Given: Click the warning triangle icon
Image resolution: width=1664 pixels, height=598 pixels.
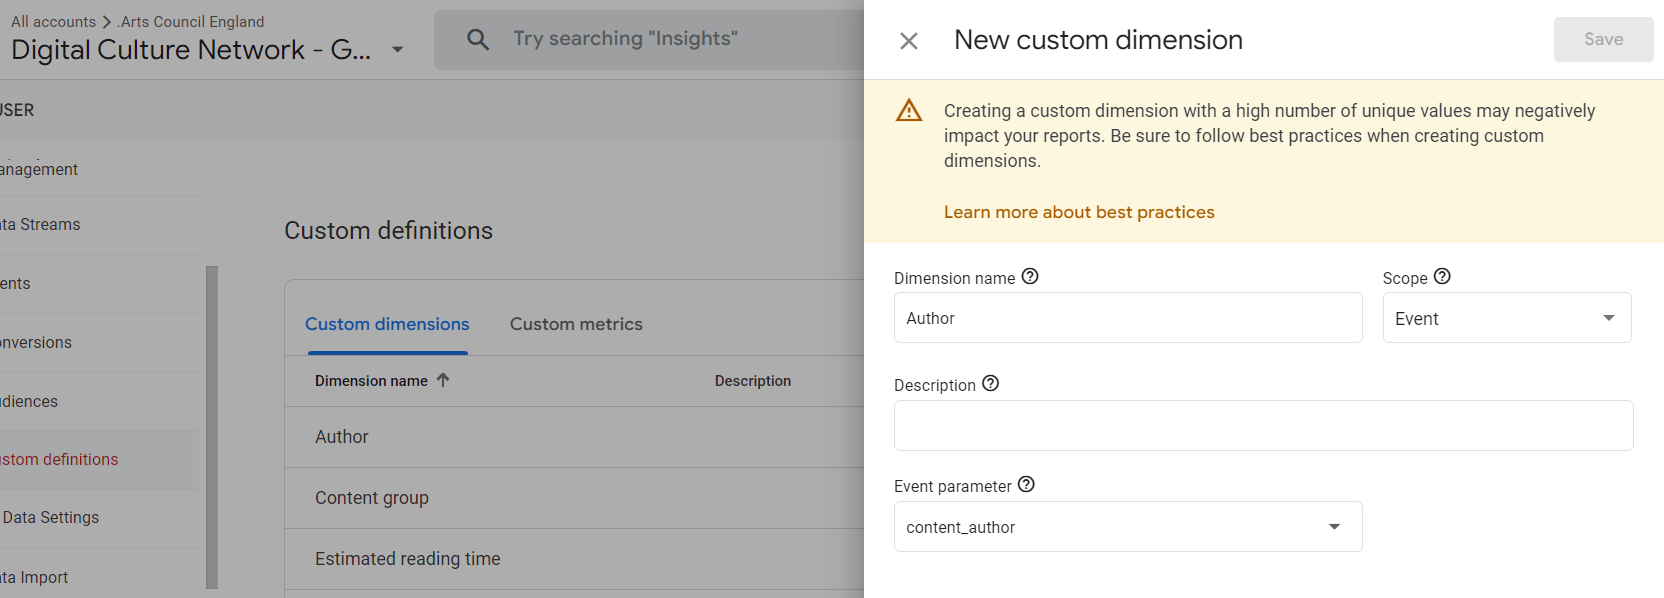Looking at the screenshot, I should coord(909,110).
